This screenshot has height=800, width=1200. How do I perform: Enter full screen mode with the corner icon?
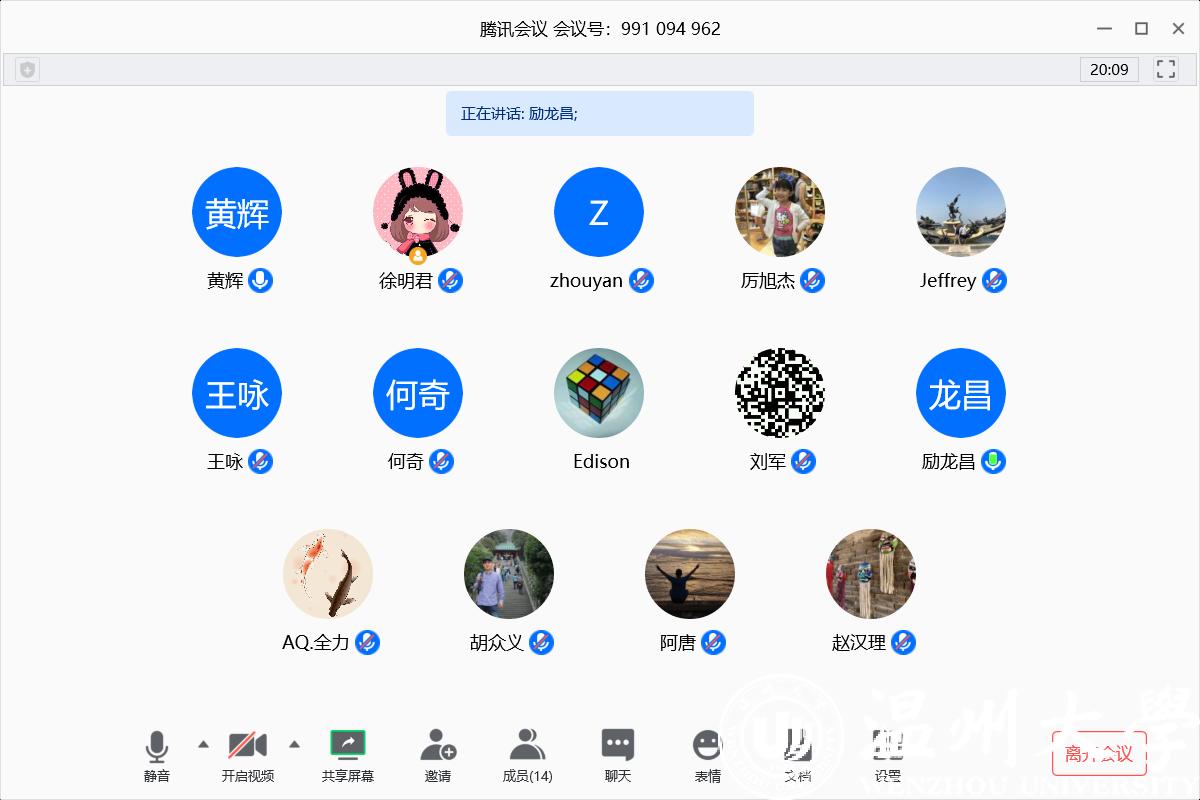click(x=1165, y=69)
